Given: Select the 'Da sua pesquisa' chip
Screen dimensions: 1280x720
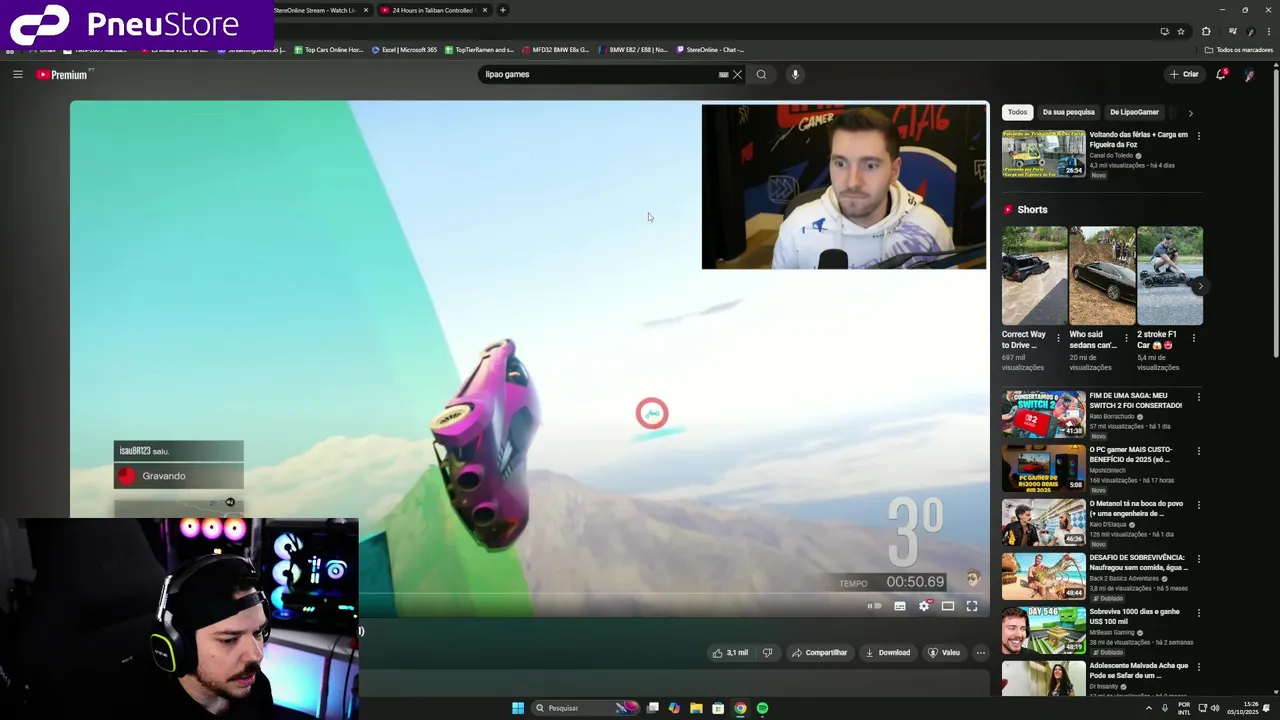Looking at the screenshot, I should (1068, 112).
